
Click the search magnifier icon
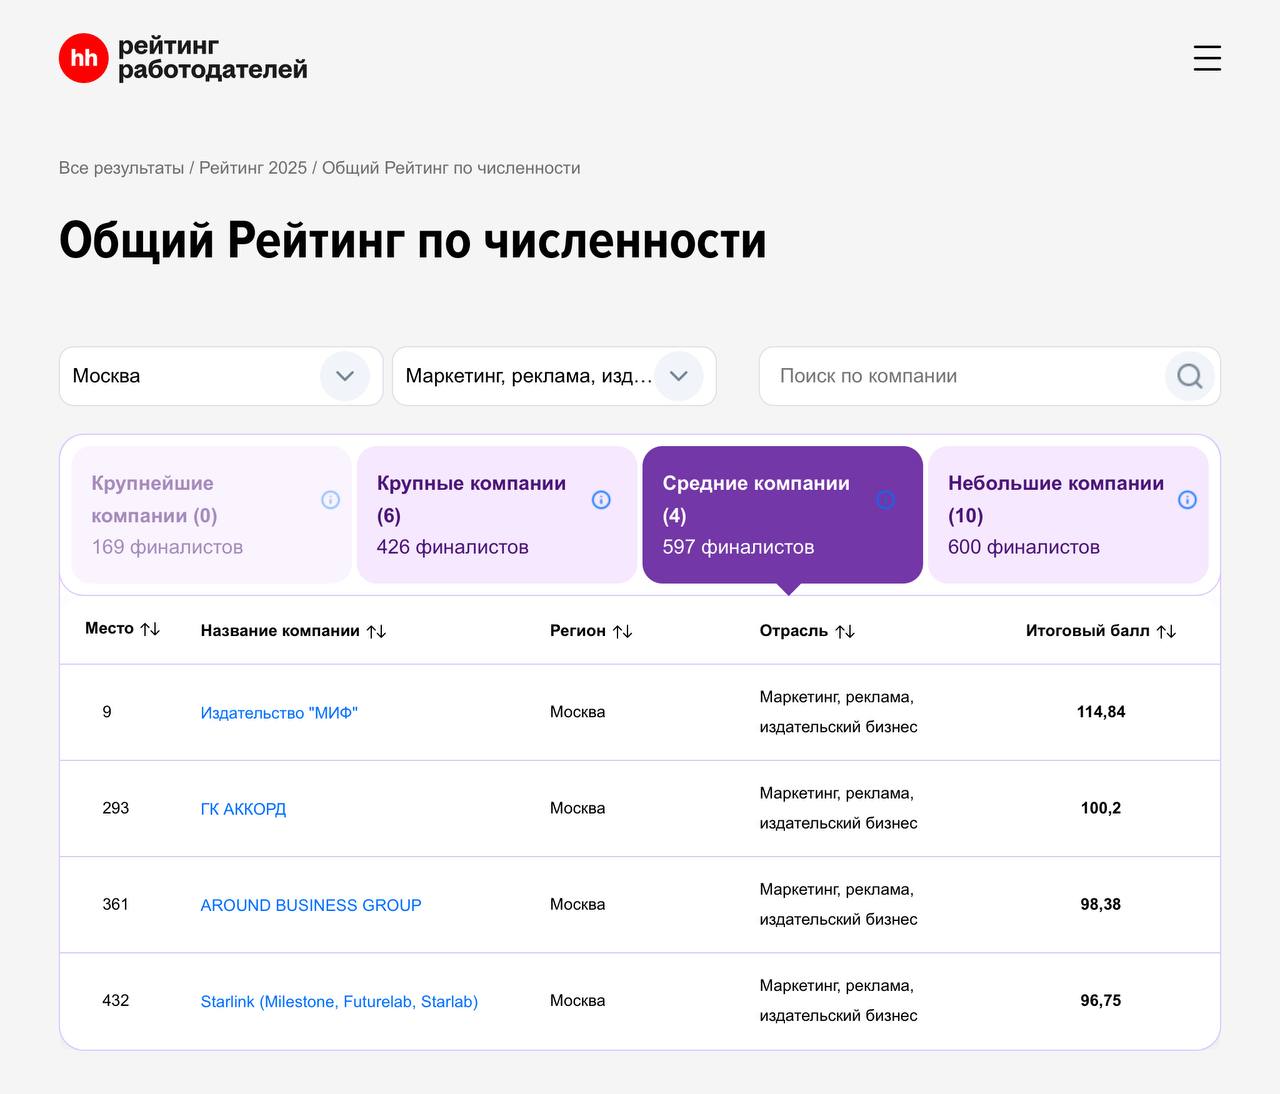(x=1189, y=376)
